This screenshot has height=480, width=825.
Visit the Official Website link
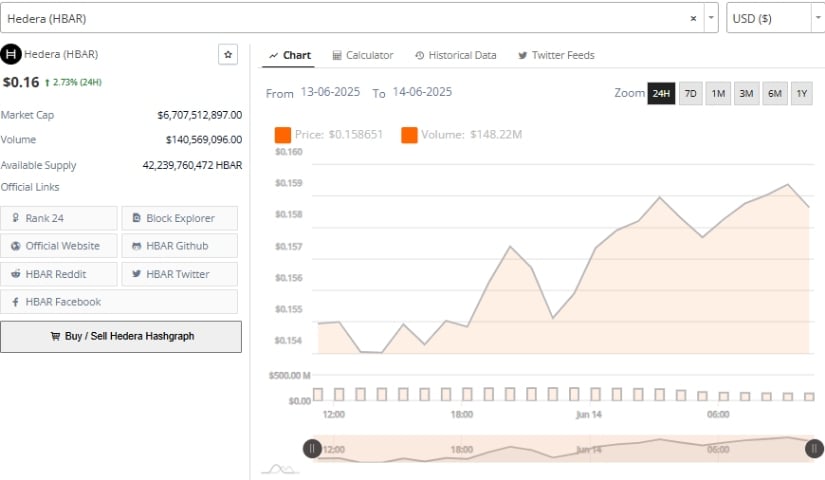59,246
